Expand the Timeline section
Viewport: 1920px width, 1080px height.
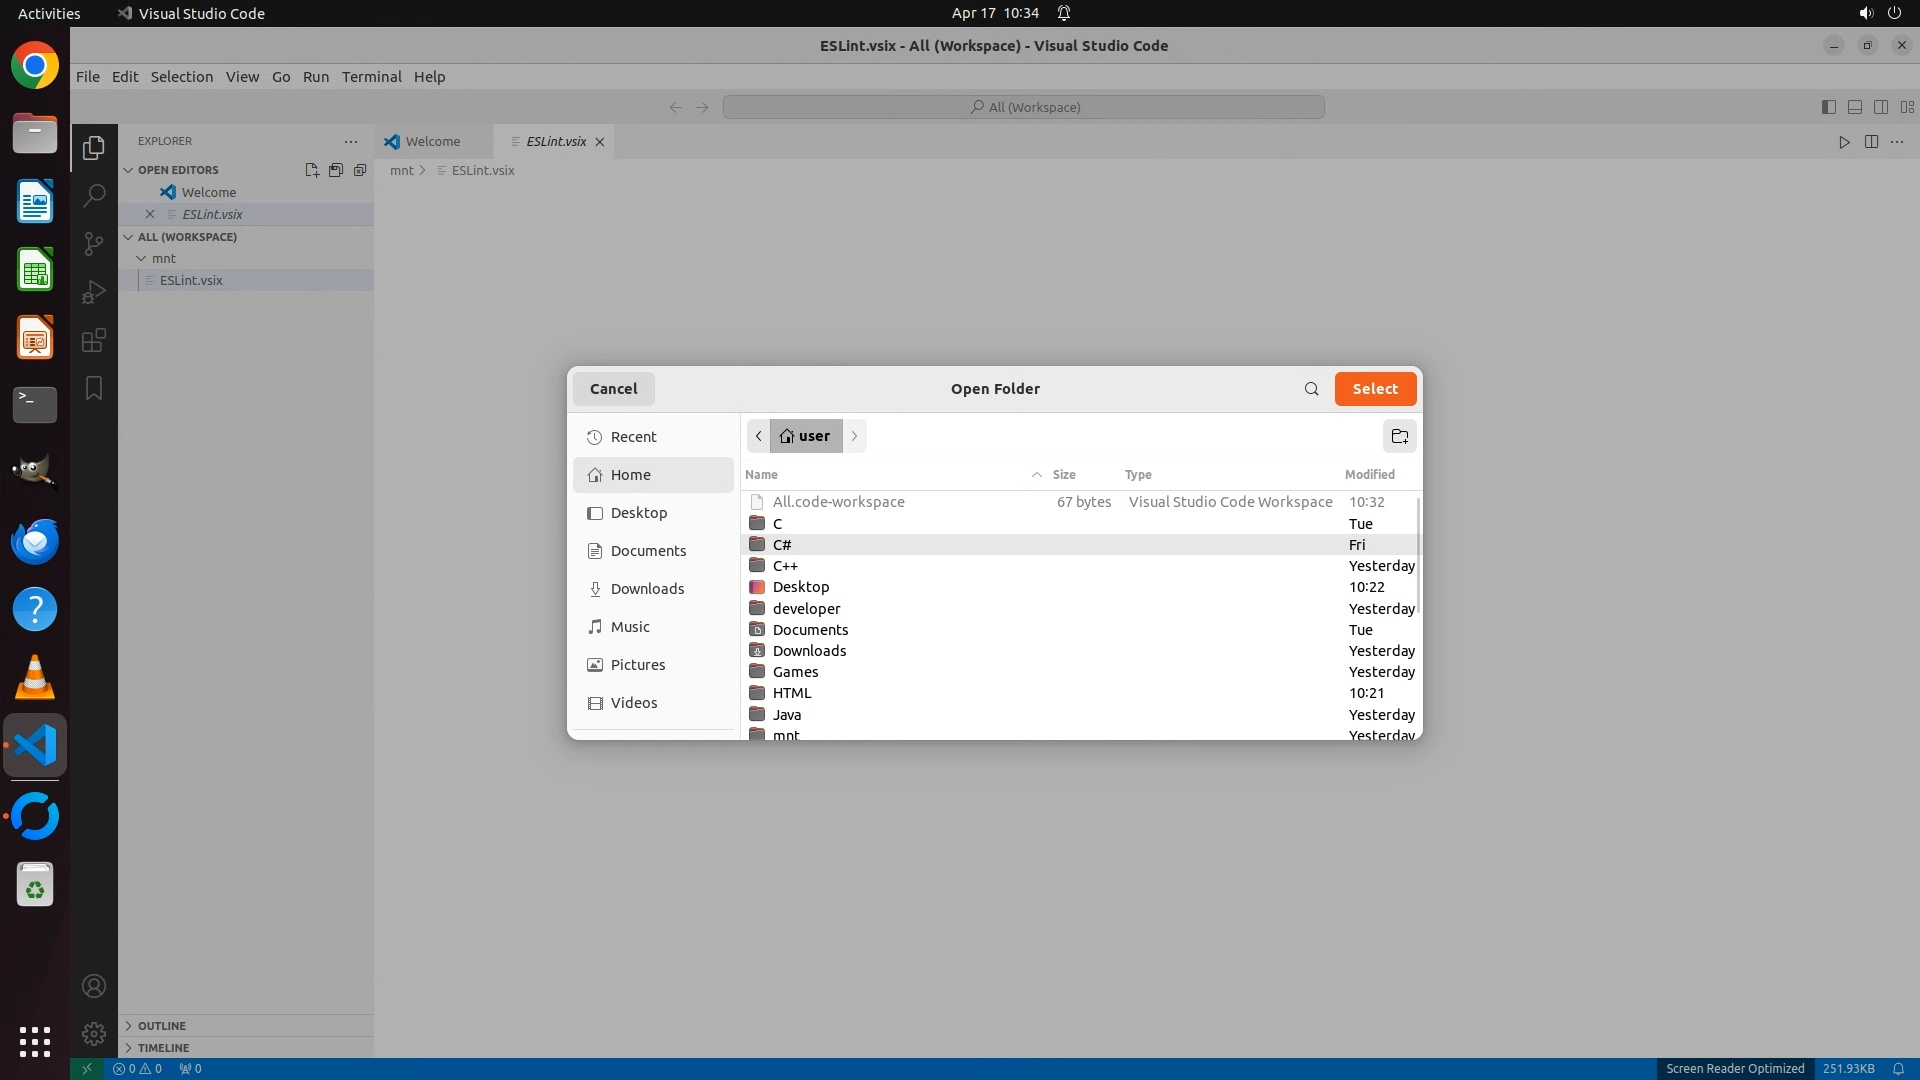pos(163,1048)
